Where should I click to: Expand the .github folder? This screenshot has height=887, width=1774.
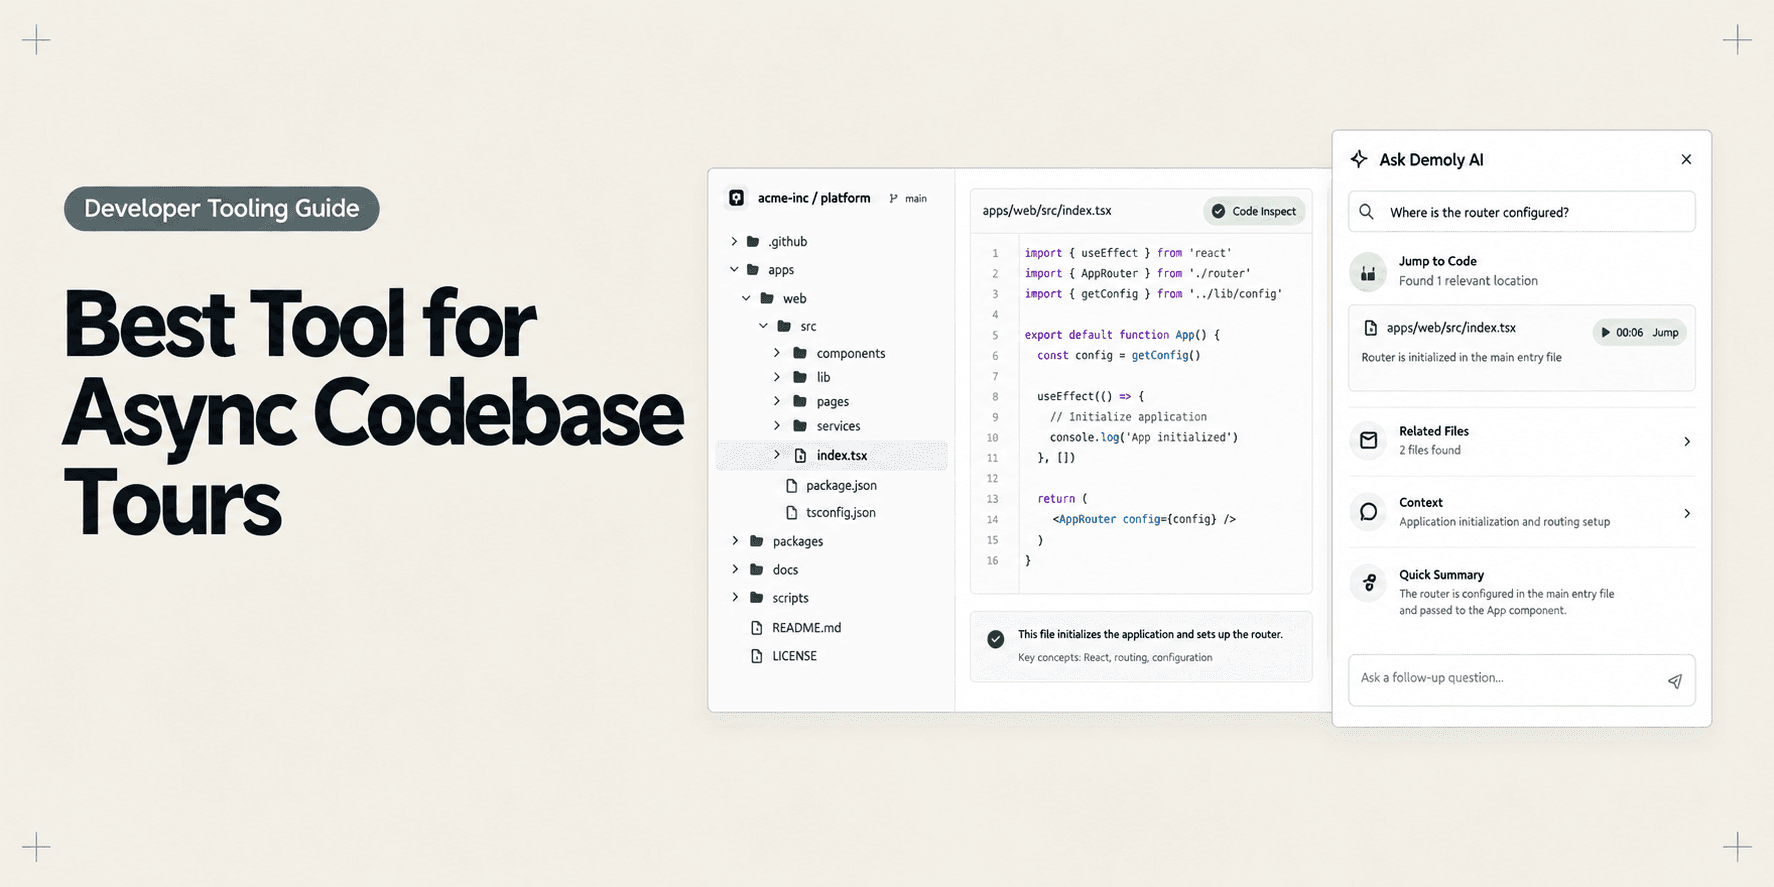tap(734, 241)
